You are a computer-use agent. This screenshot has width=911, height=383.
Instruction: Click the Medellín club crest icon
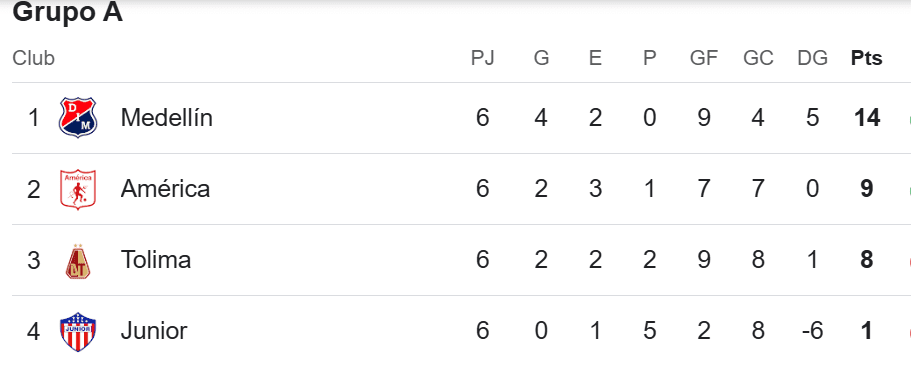(78, 118)
